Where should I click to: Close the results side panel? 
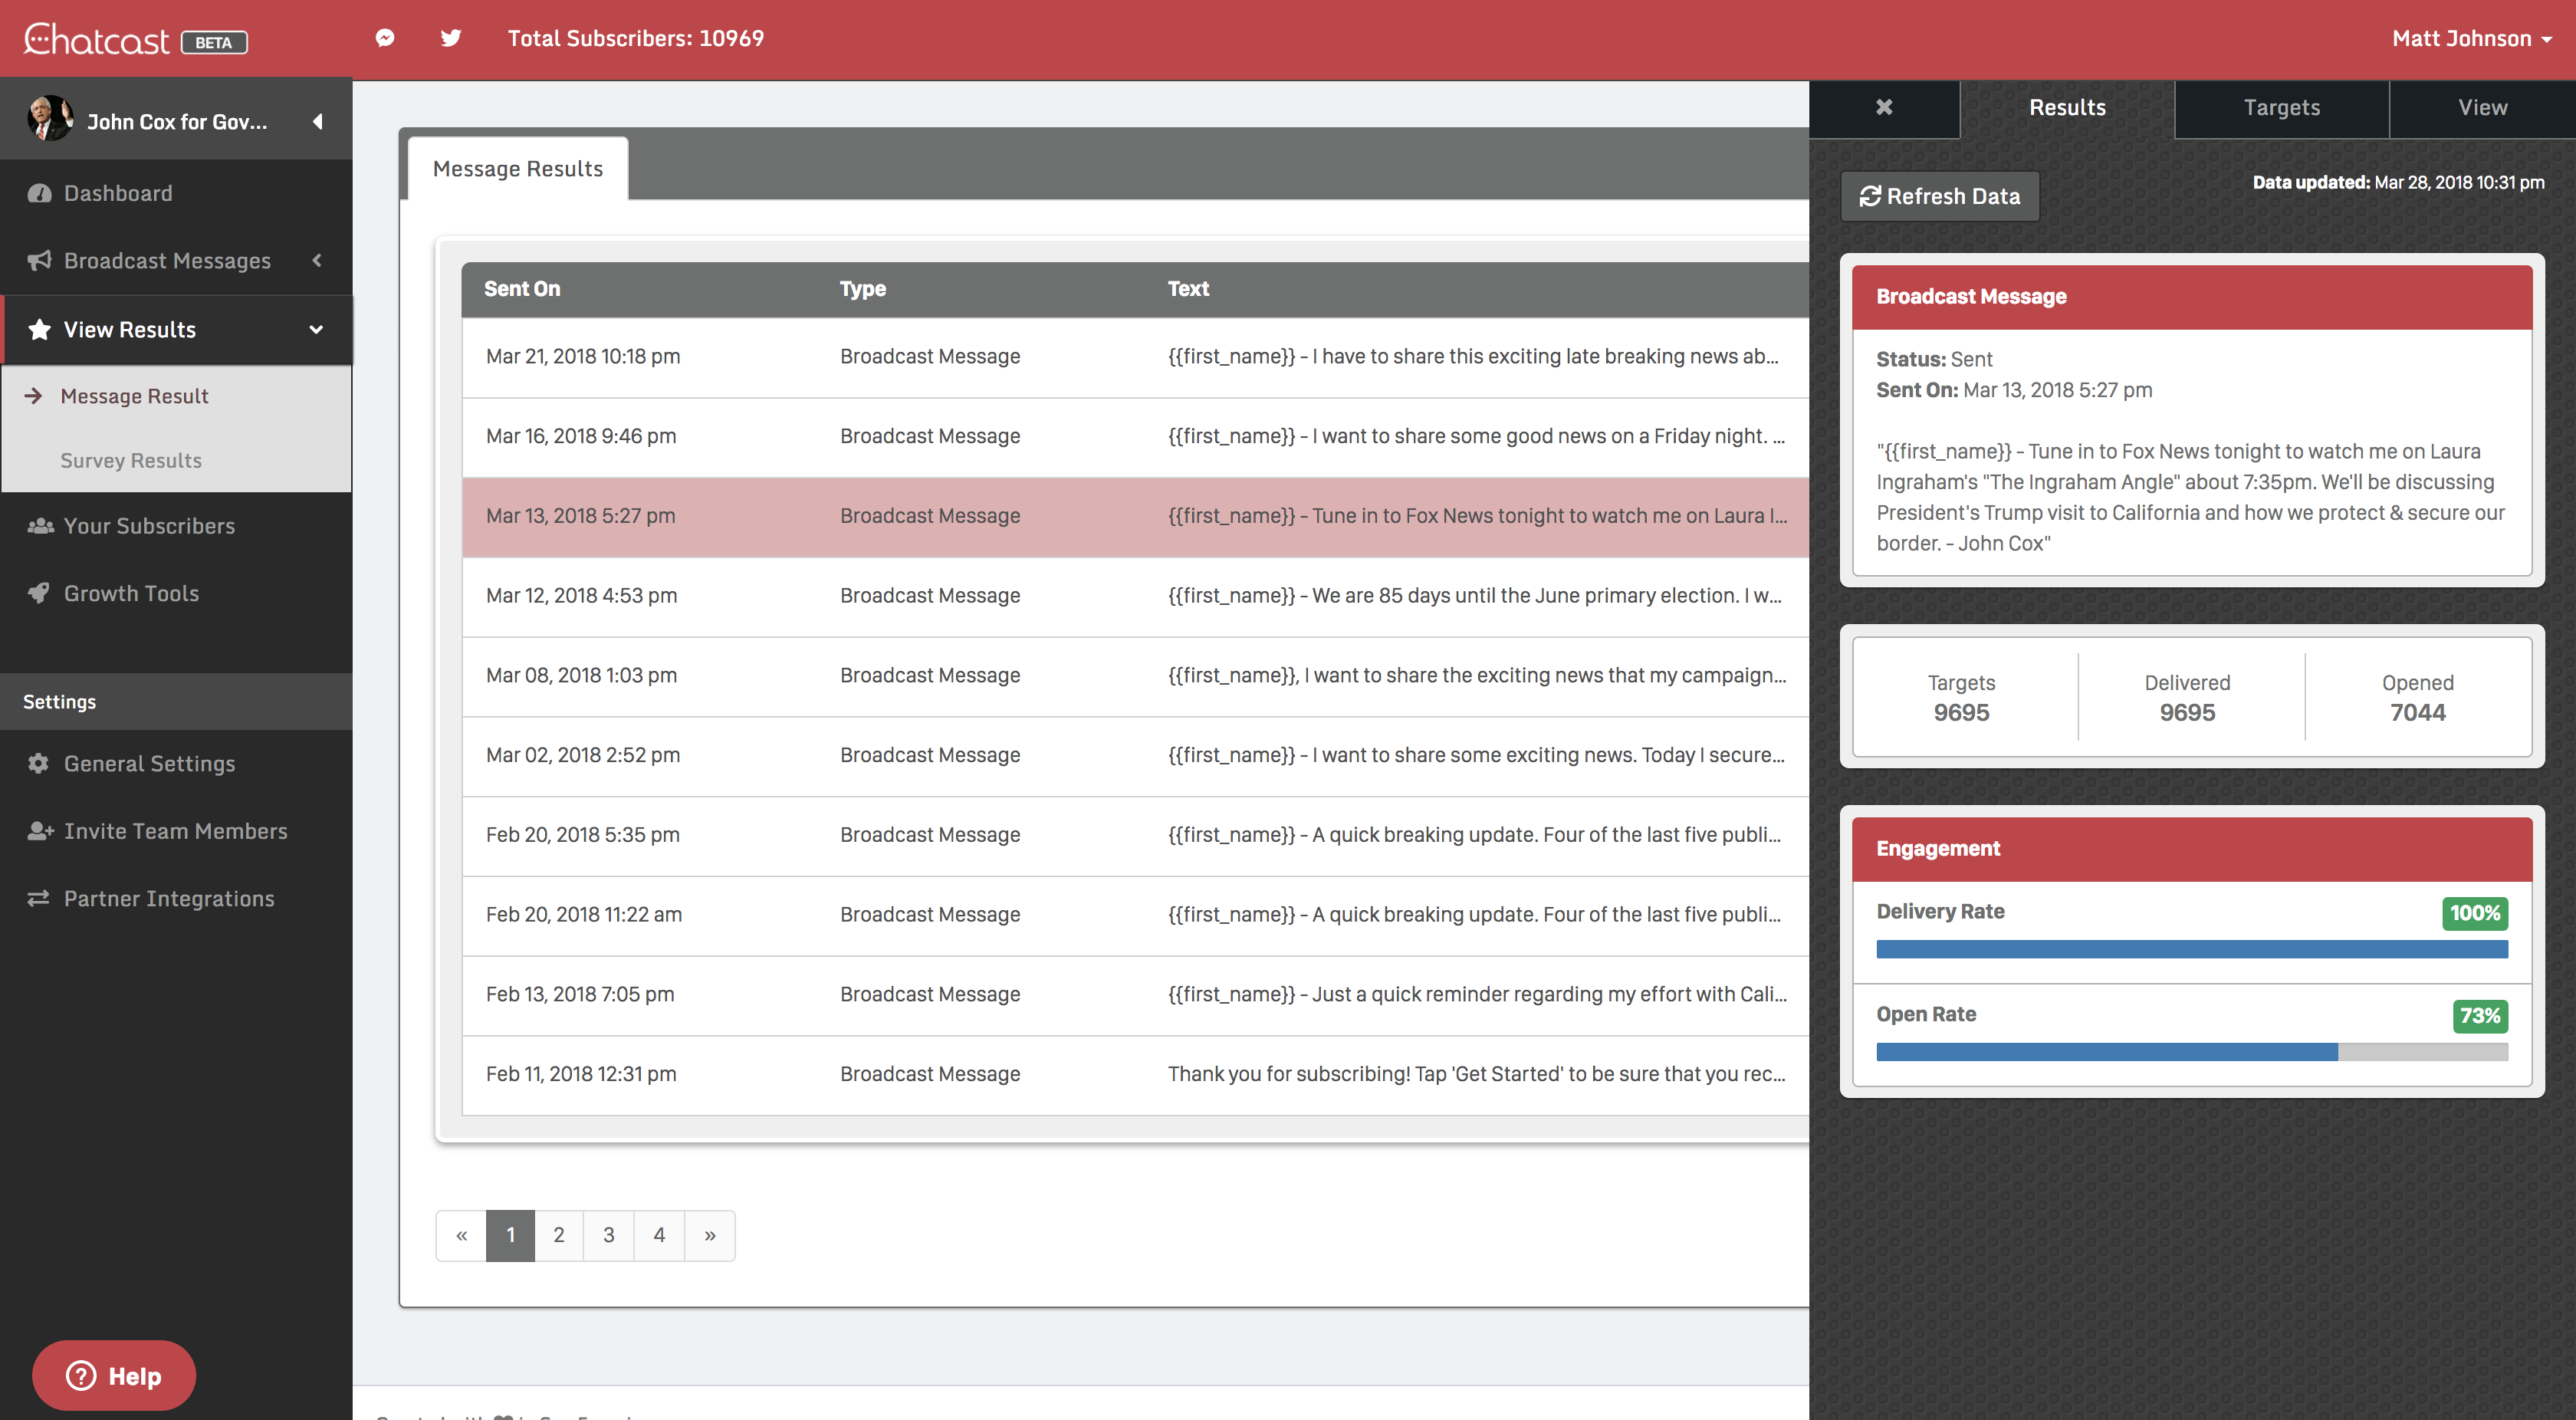1884,107
